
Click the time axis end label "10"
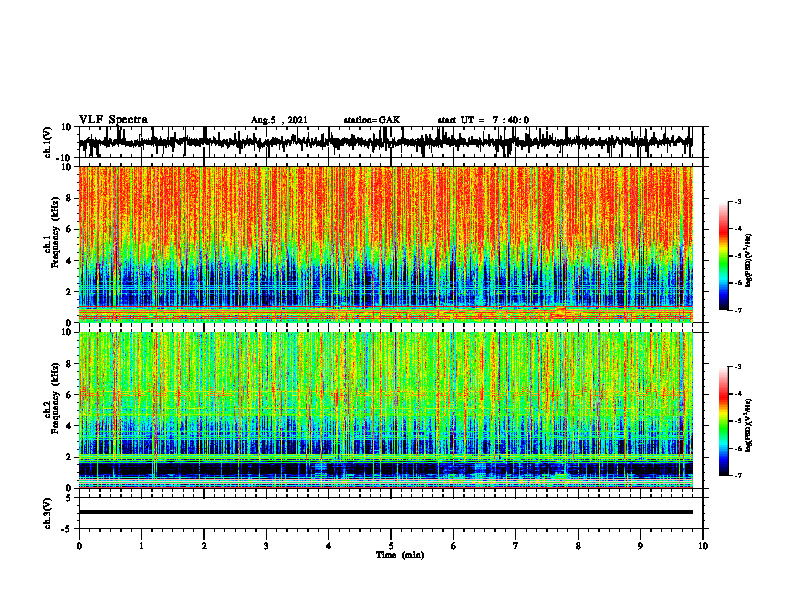tap(703, 546)
